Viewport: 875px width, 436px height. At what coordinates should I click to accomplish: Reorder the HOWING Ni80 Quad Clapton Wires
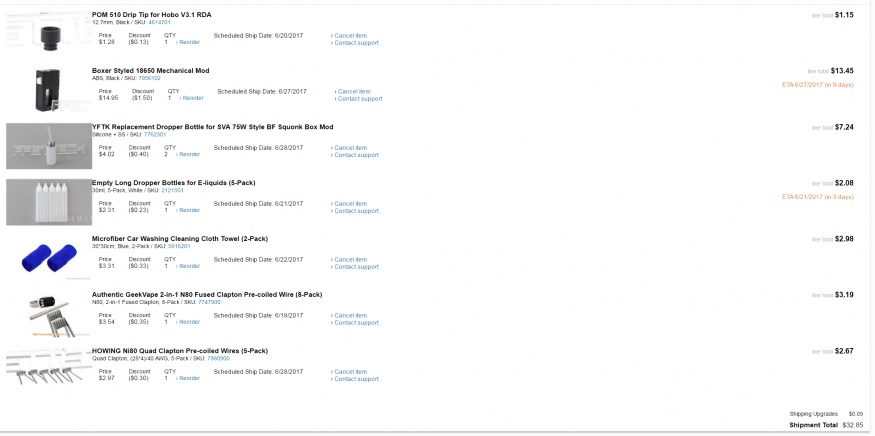189,378
